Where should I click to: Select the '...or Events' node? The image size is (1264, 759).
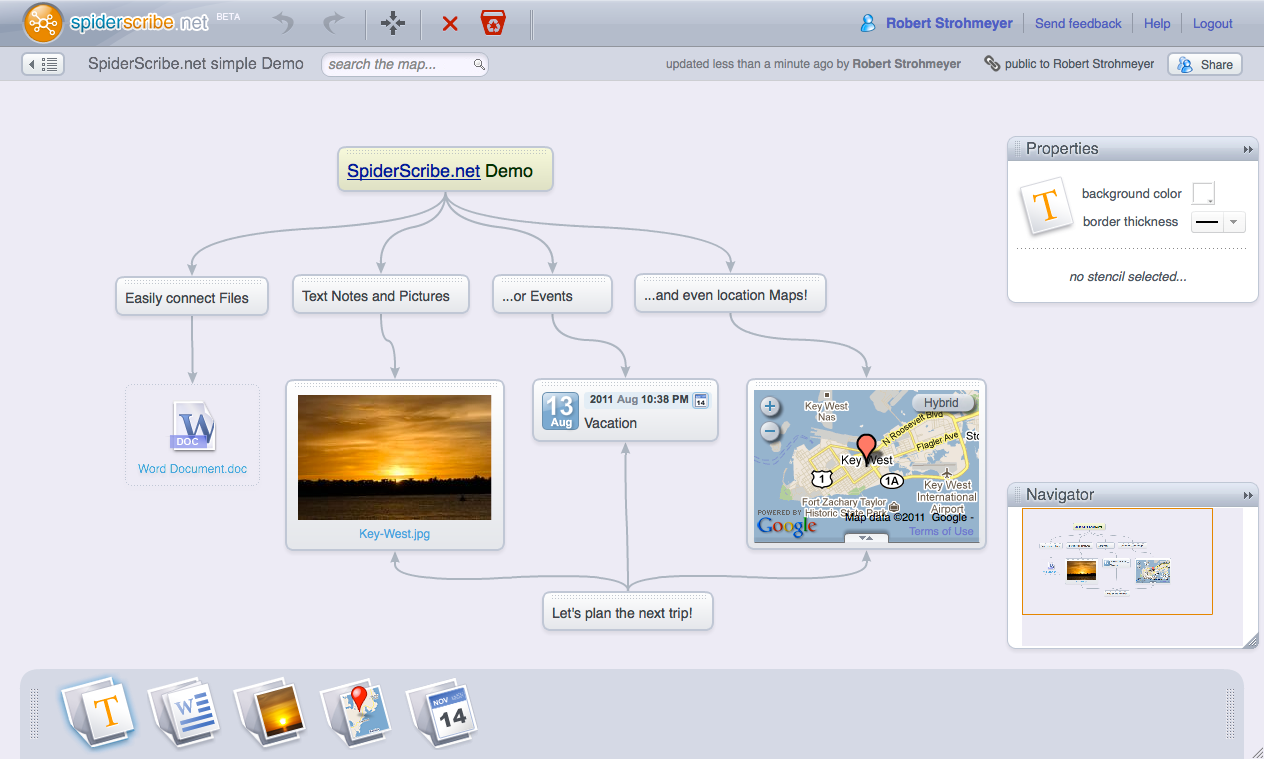tap(553, 295)
